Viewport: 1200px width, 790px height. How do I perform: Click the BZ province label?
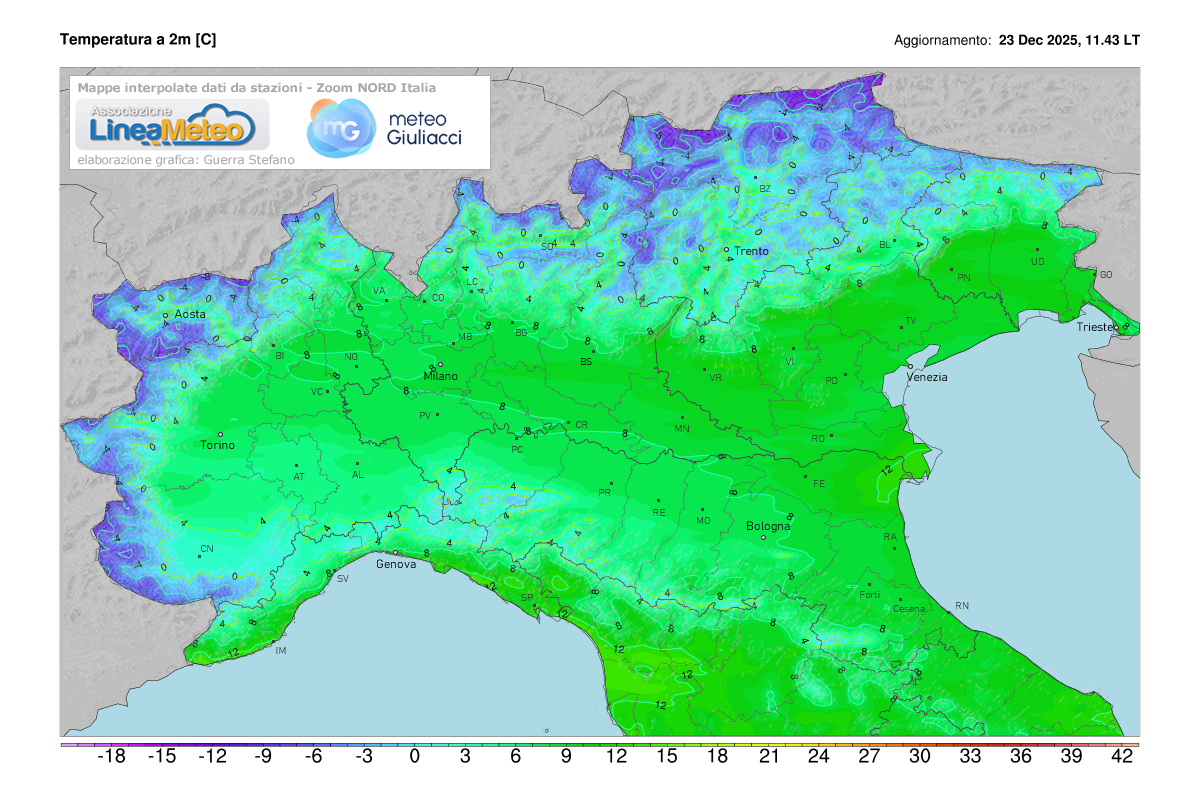click(x=765, y=188)
